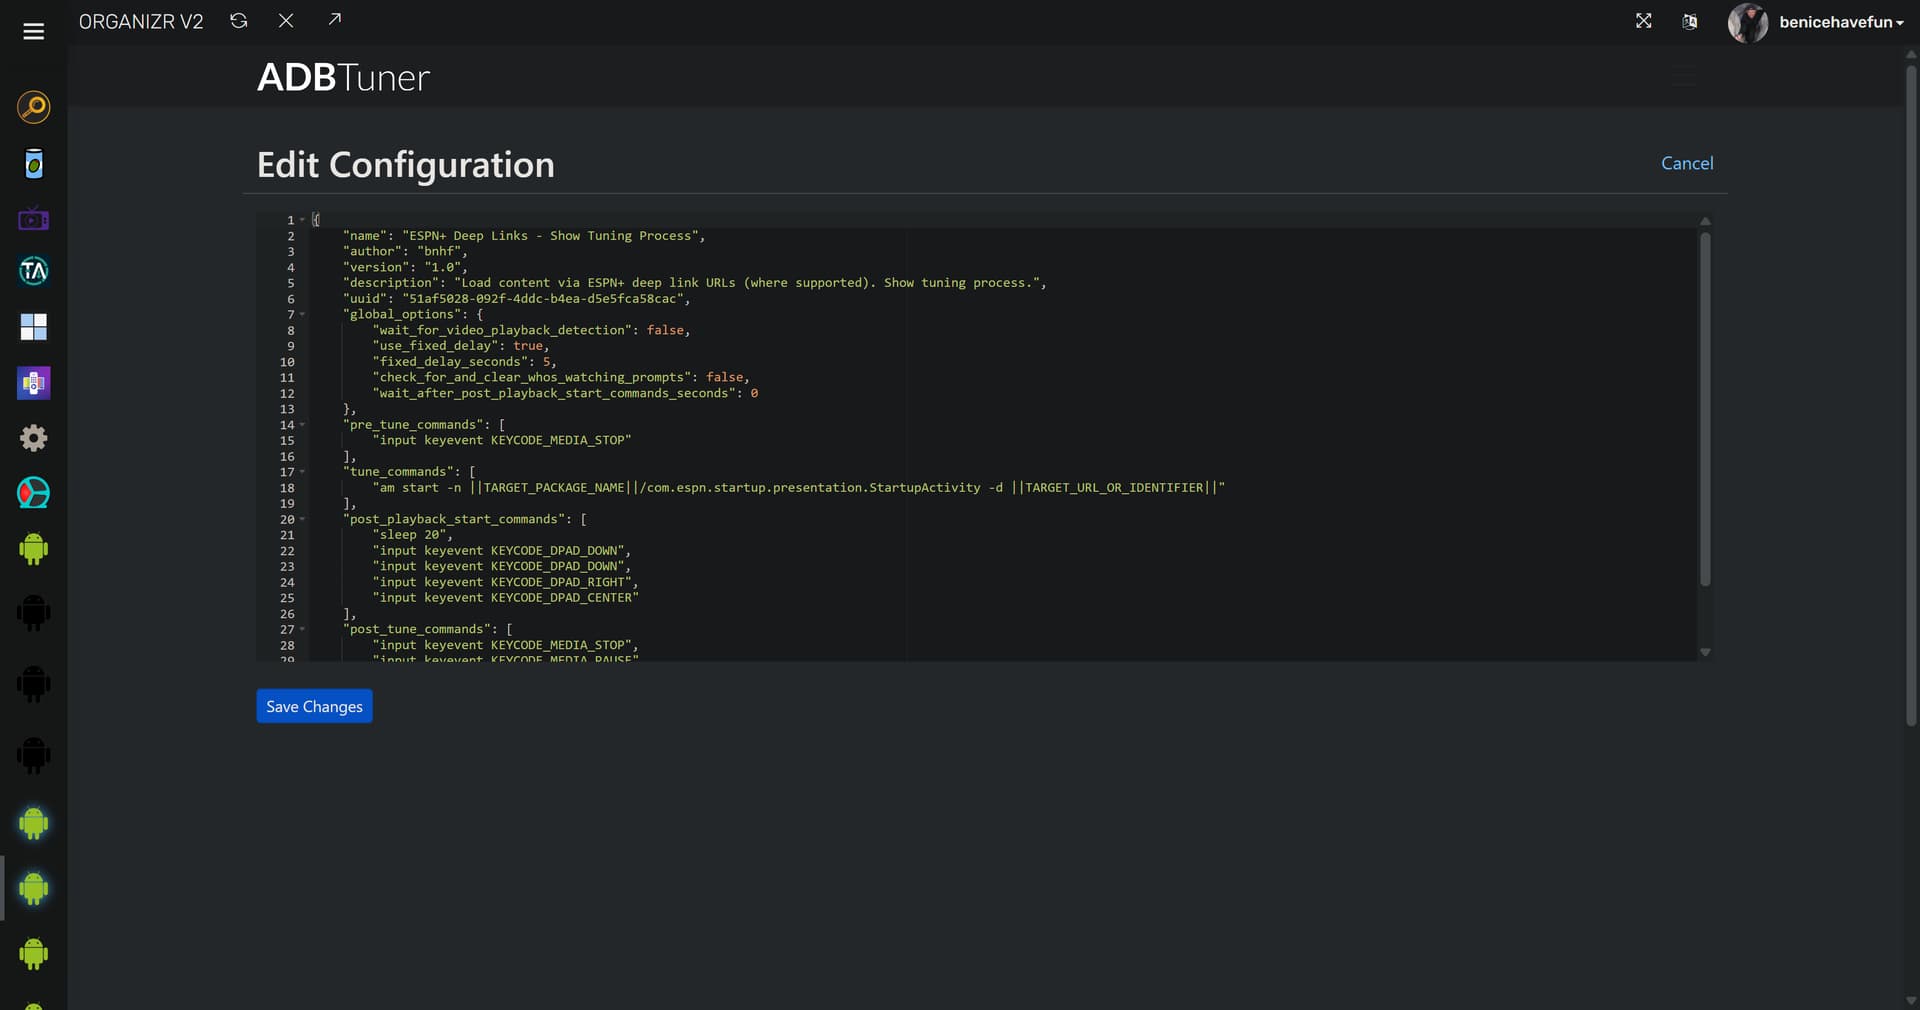The image size is (1920, 1010).
Task: Open the TA sidebar tab
Action: click(x=33, y=271)
